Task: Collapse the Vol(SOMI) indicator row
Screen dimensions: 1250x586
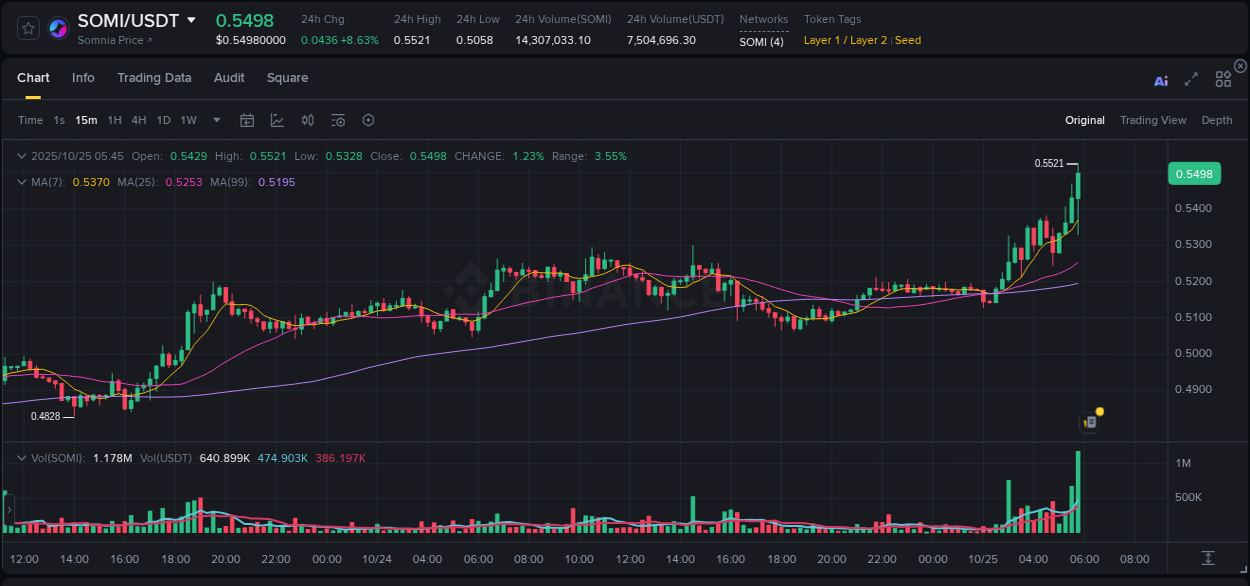Action: [20, 457]
